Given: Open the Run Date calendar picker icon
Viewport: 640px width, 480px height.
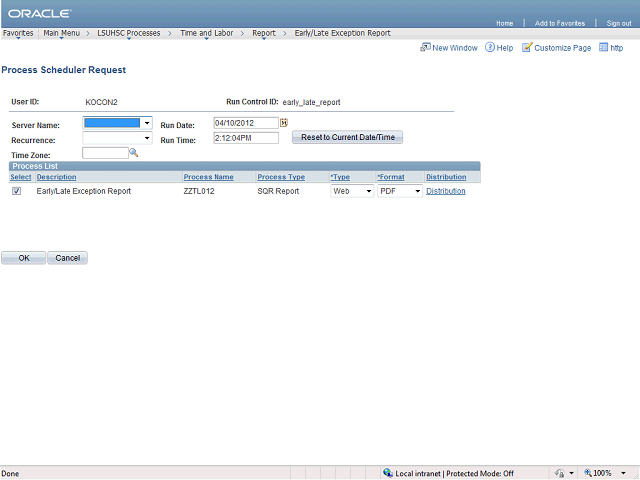Looking at the screenshot, I should (284, 122).
